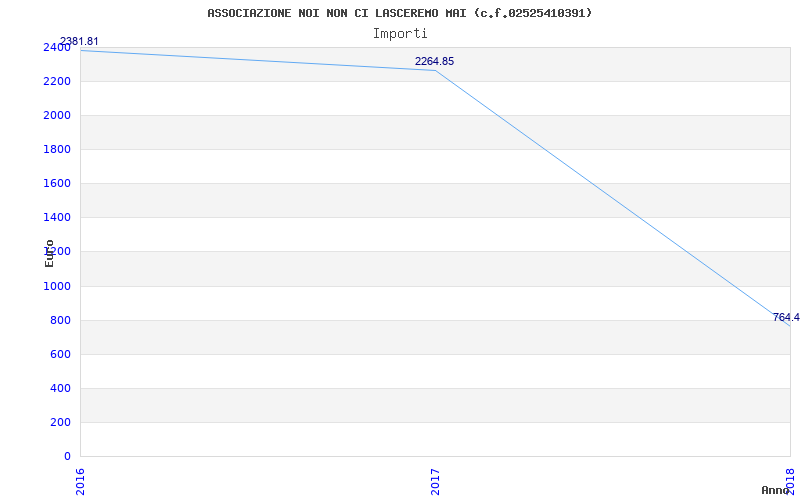Click the 1000 y-axis value
The image size is (800, 500).
pyautogui.click(x=57, y=286)
